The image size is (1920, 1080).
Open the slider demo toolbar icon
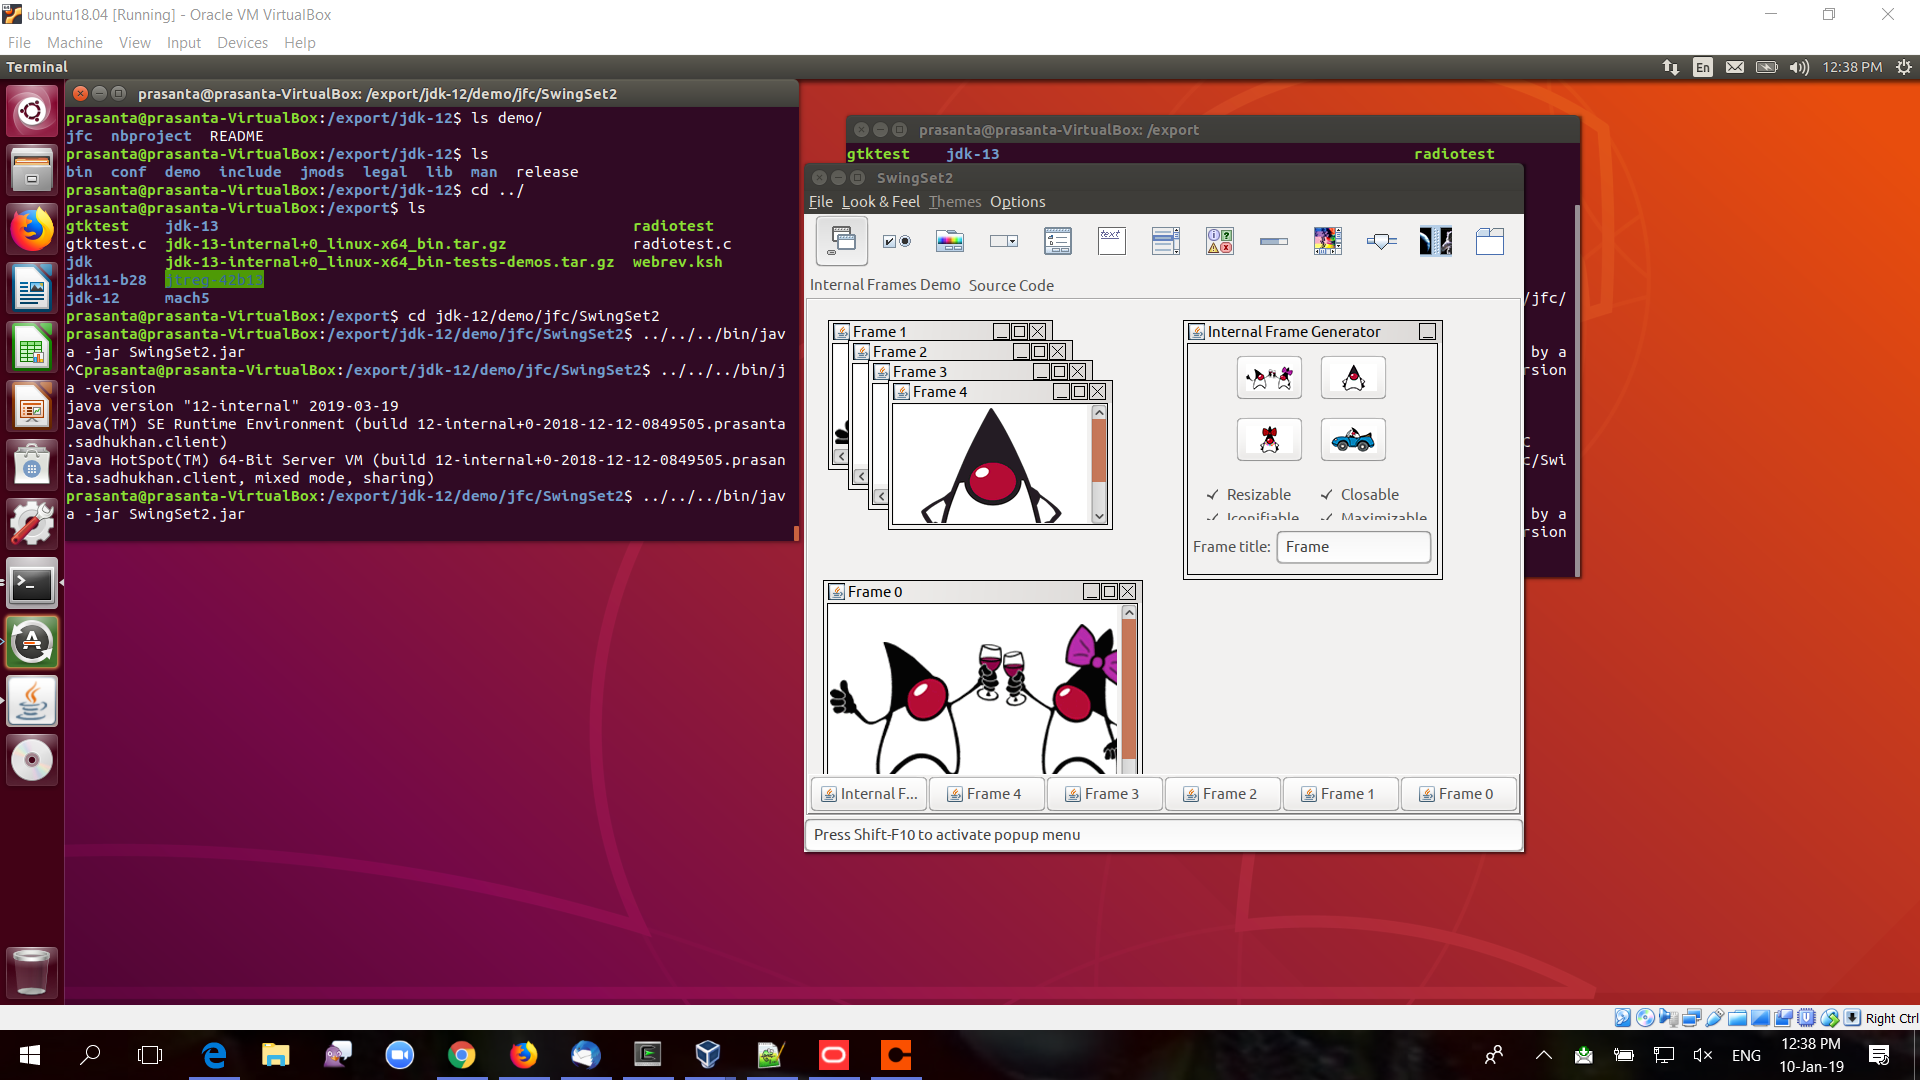(x=1381, y=241)
